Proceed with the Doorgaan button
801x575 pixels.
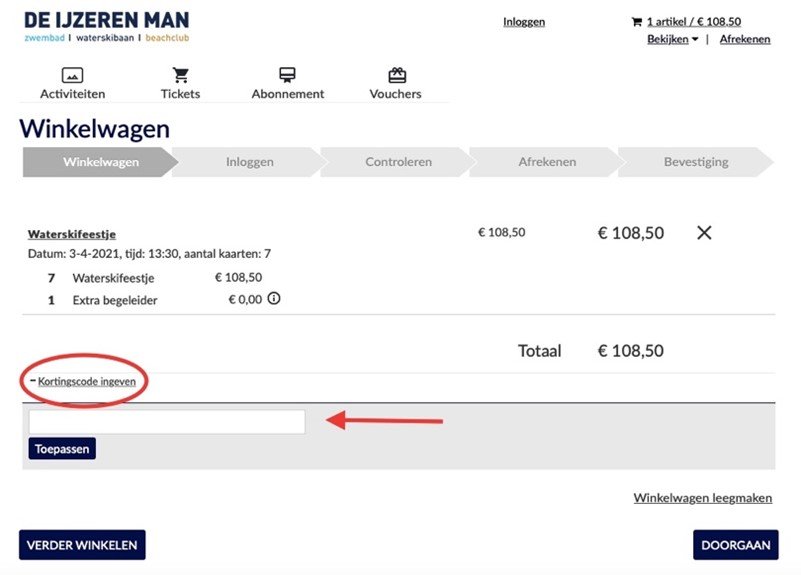(x=736, y=545)
